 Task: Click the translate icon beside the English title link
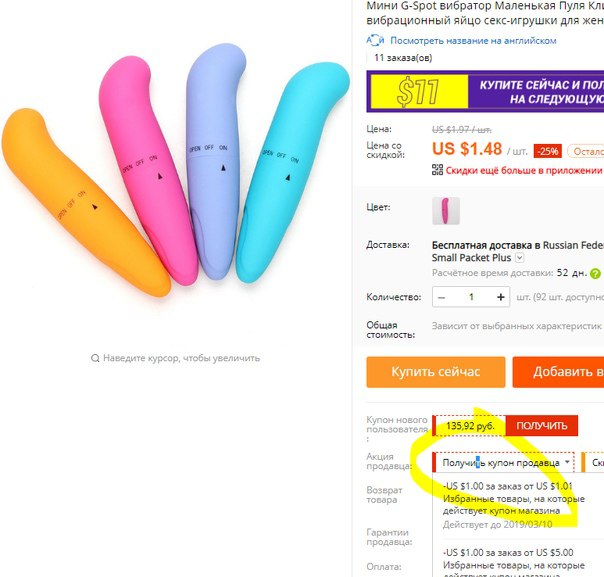click(375, 40)
